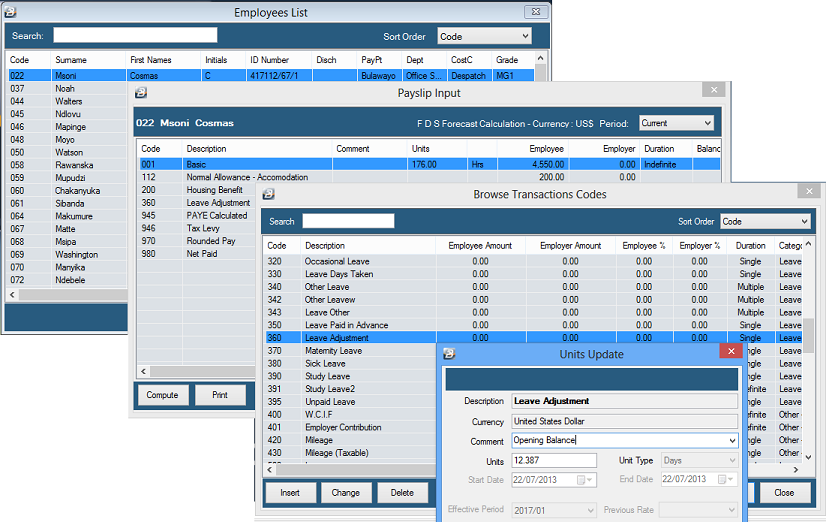Expand the Comment combo box in Units Update
Screen dimensions: 826x522
coord(732,440)
